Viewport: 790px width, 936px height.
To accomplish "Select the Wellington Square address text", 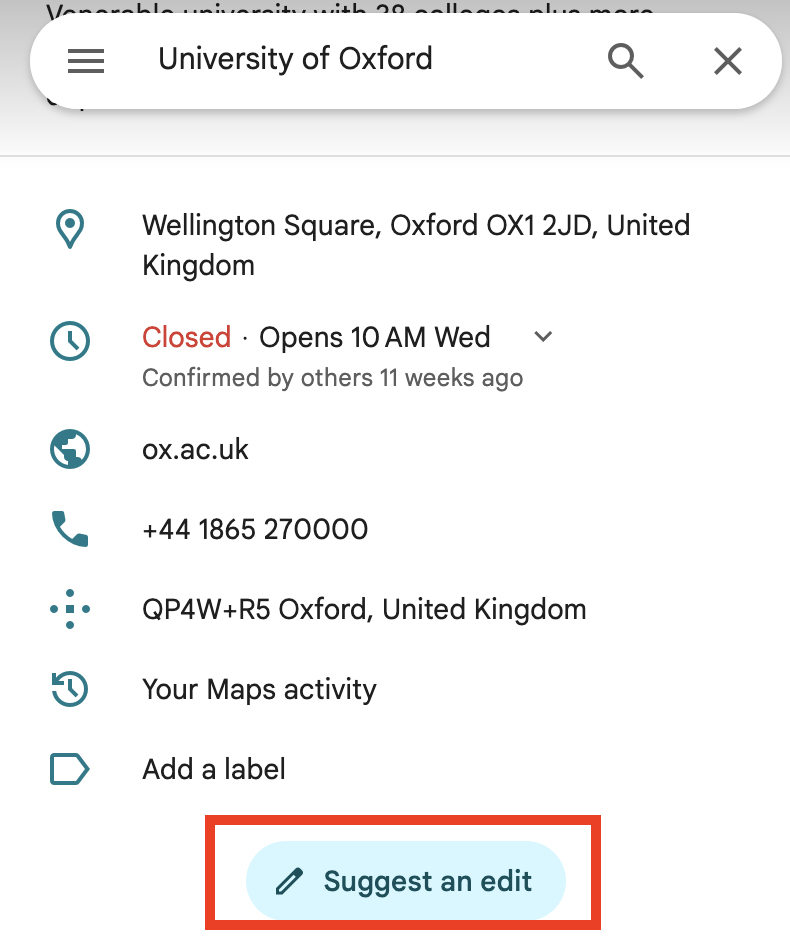I will (416, 245).
